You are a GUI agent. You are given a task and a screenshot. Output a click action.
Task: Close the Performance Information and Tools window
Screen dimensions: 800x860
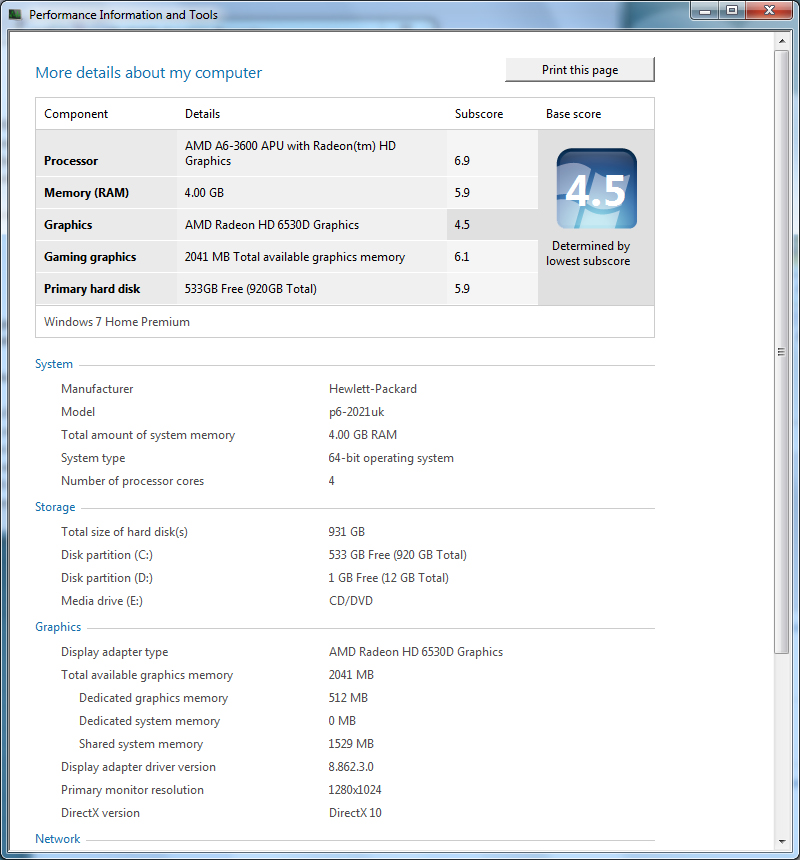point(769,10)
